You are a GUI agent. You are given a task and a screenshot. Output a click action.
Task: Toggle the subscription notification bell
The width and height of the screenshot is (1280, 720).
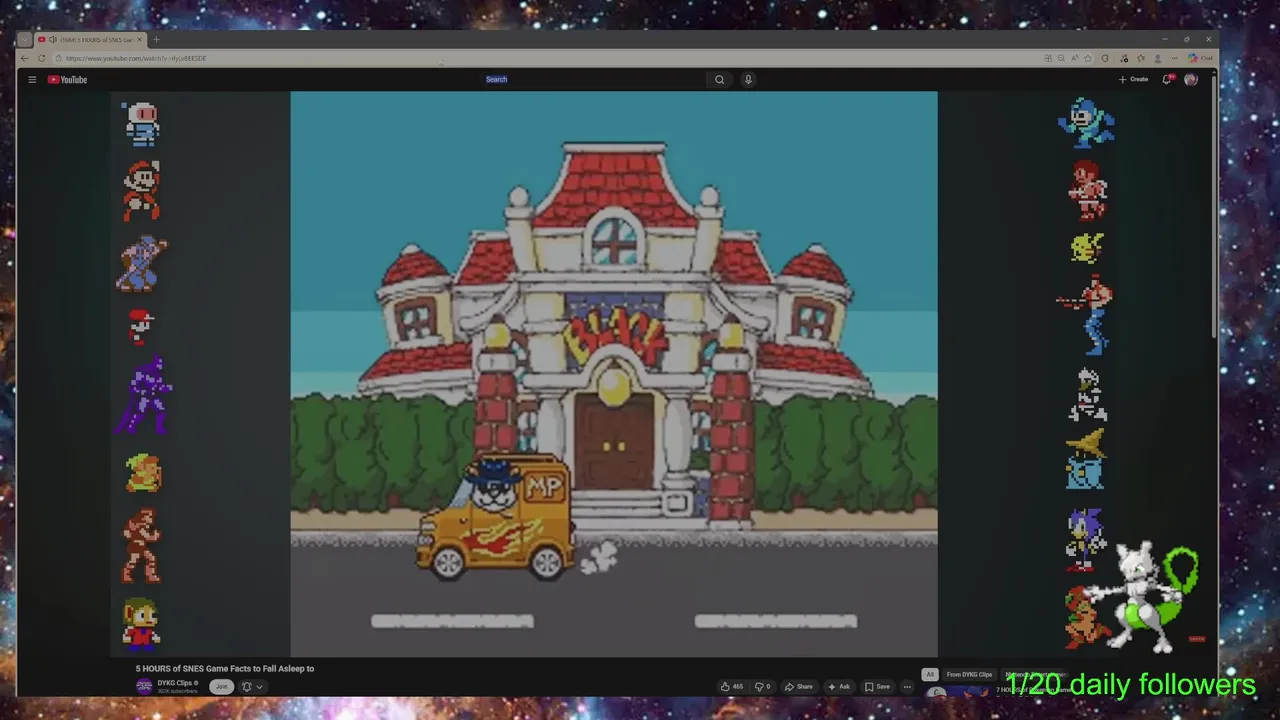246,687
